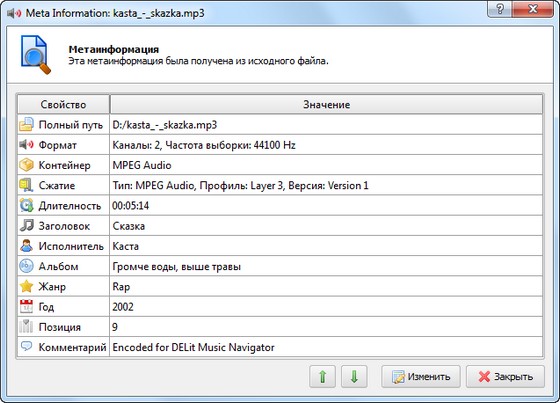Click the box icon beside Контейнер
560x403 pixels.
click(x=26, y=165)
